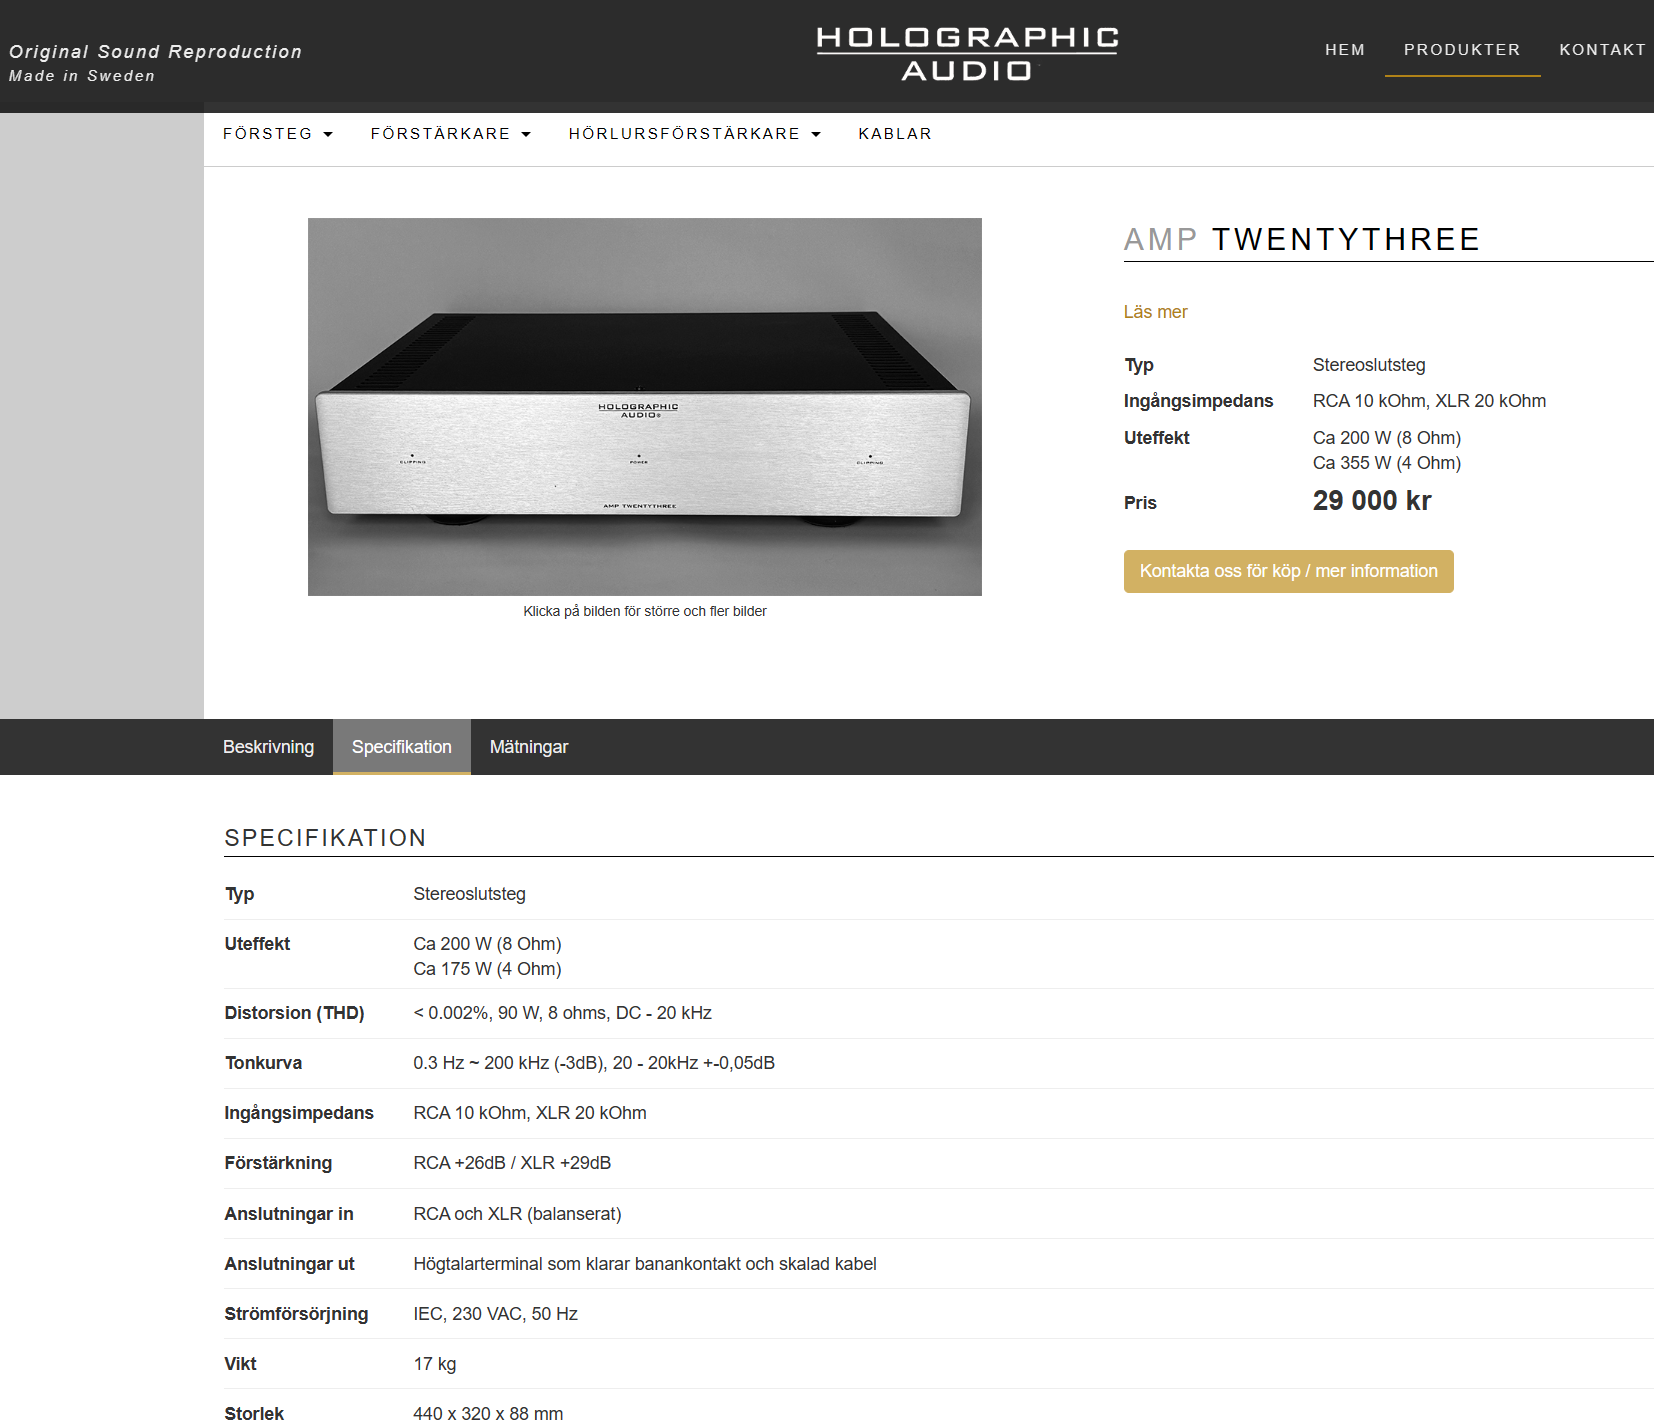
Task: Click the Vikt value 17 kg
Action: click(435, 1364)
